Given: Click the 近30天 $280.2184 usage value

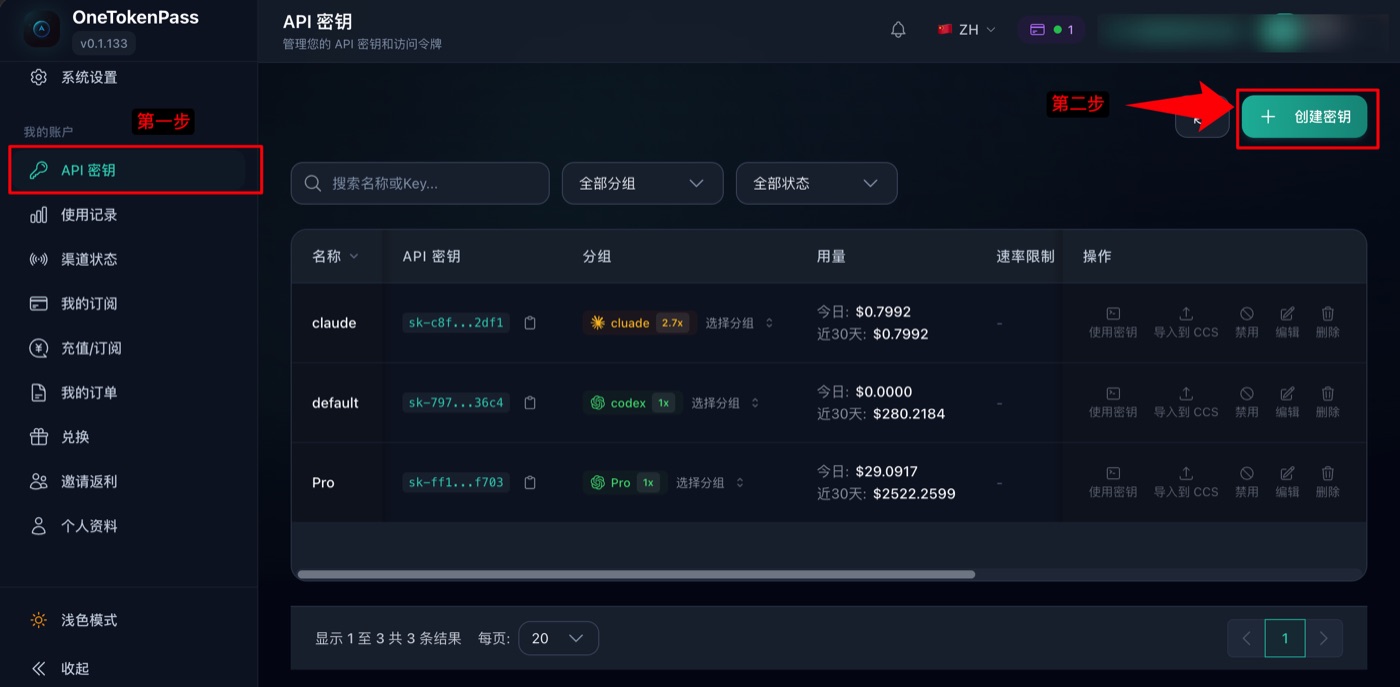Looking at the screenshot, I should point(909,413).
